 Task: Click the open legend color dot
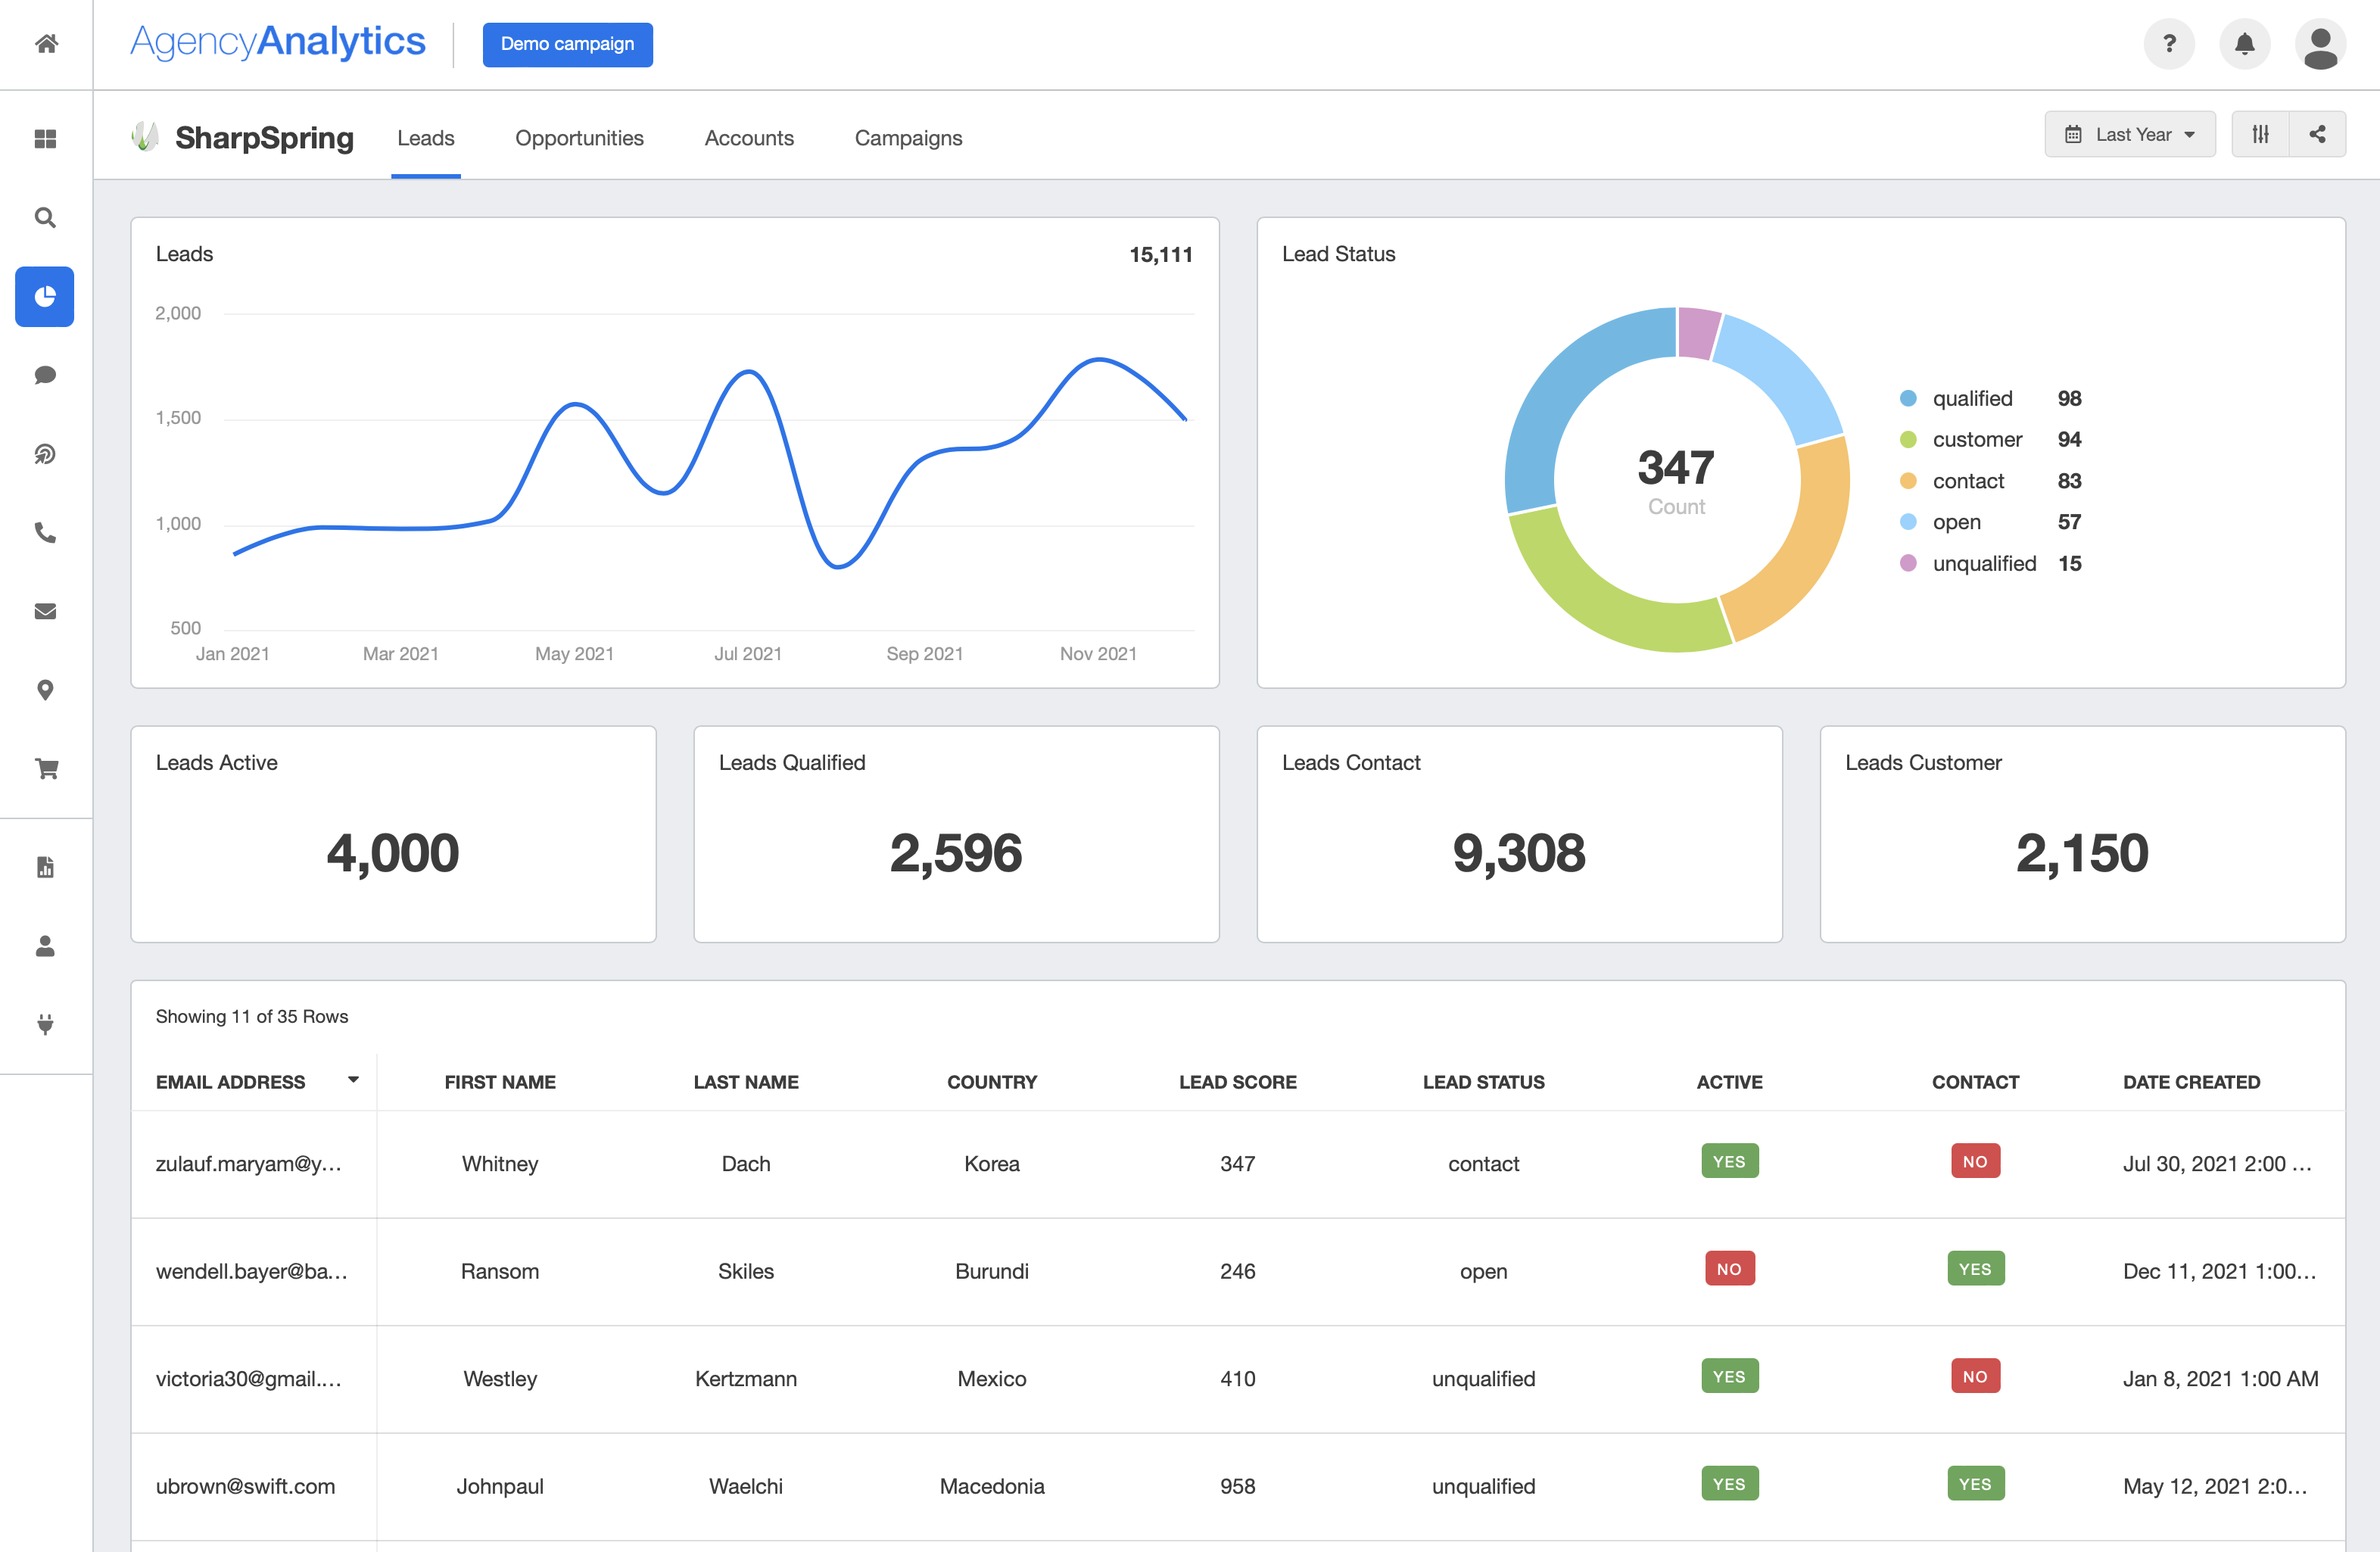click(1908, 522)
